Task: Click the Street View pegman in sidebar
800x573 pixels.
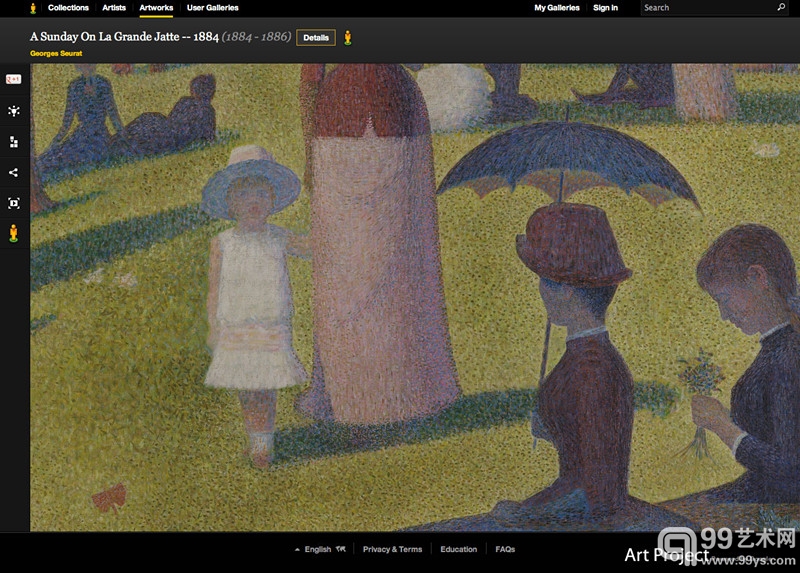Action: (14, 233)
